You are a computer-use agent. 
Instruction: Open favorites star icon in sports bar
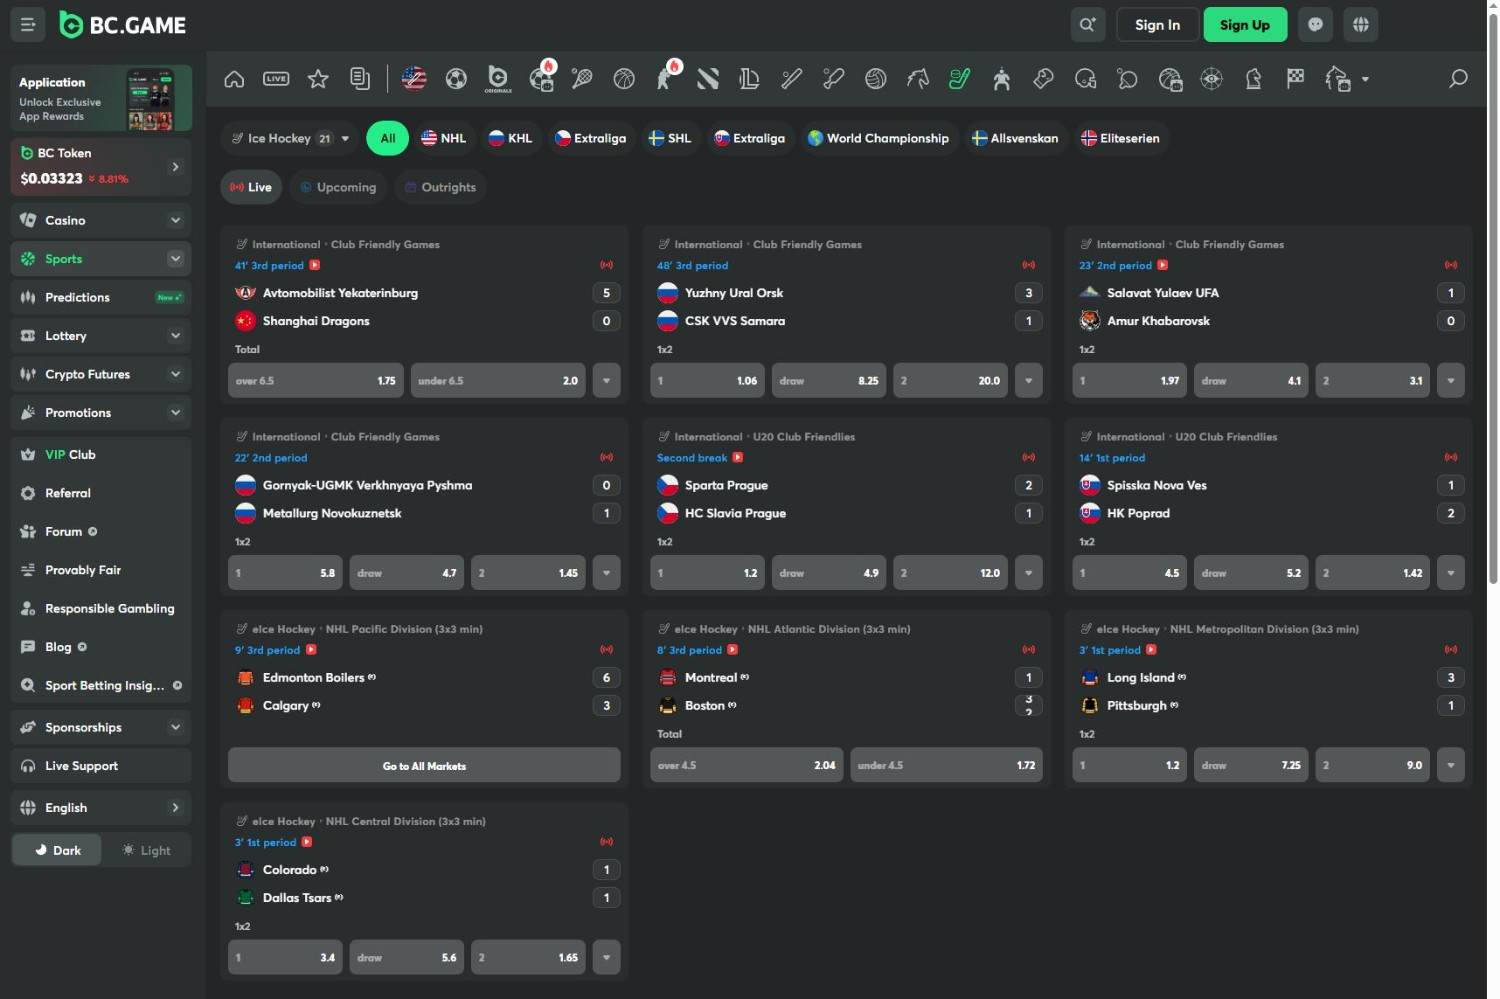pos(318,79)
